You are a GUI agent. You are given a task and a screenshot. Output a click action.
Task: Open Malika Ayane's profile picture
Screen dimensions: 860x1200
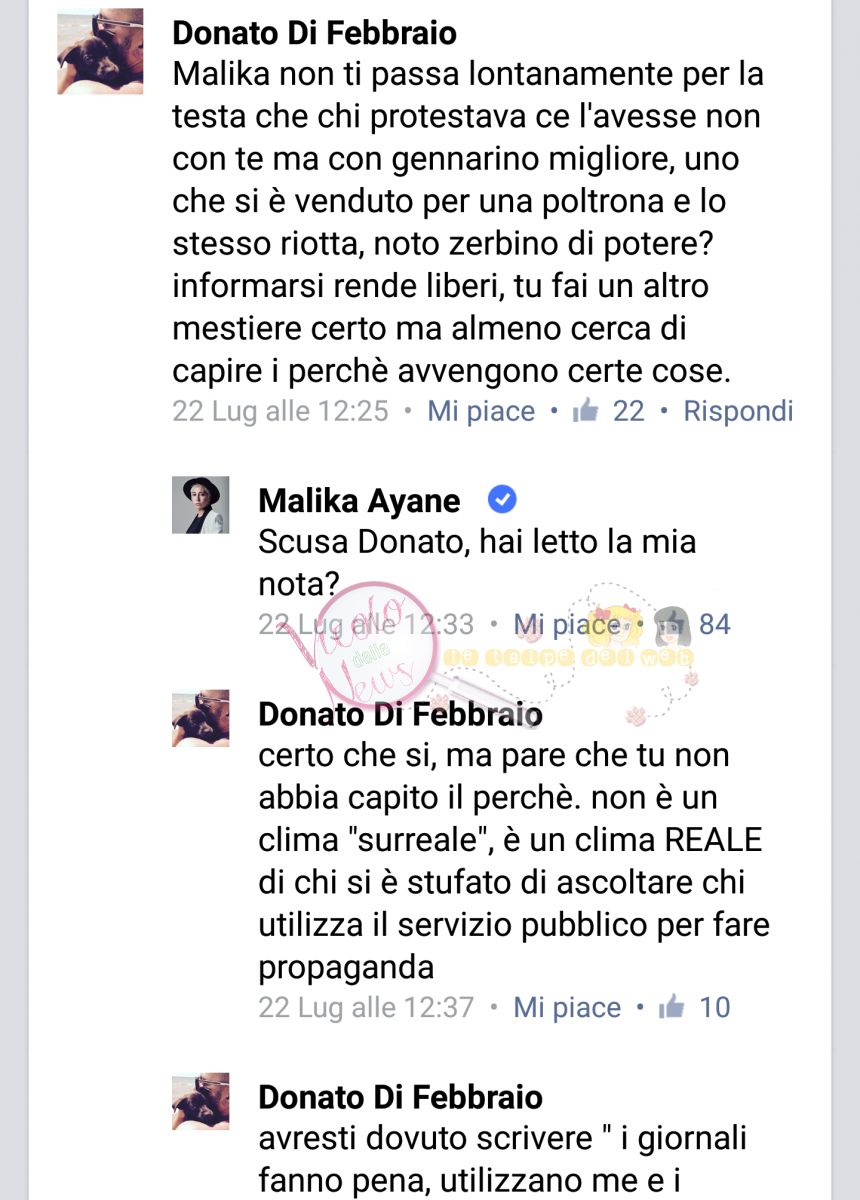(x=206, y=505)
